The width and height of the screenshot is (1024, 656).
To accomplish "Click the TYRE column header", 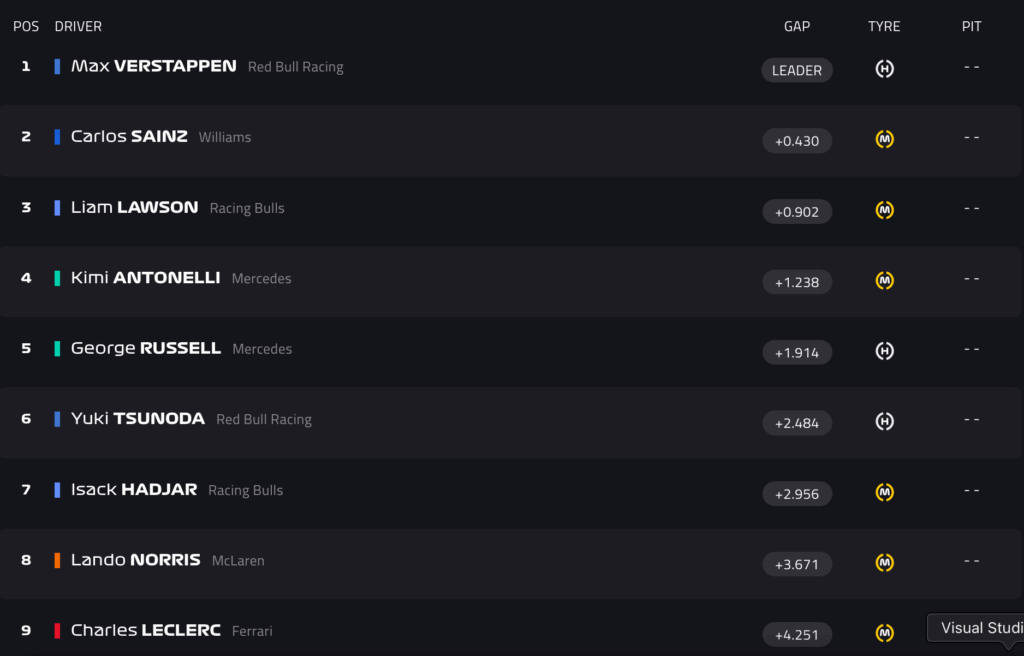I will point(884,26).
